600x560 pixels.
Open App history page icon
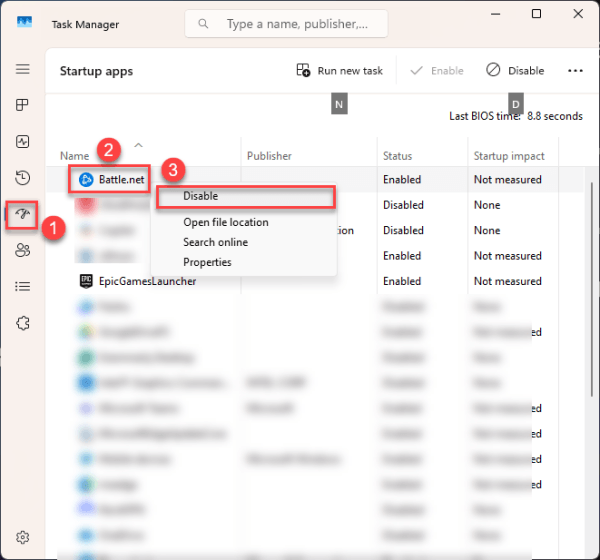(x=22, y=178)
